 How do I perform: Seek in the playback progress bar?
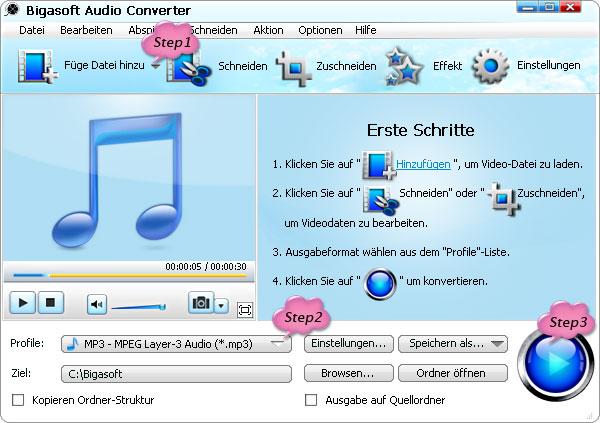tap(129, 275)
